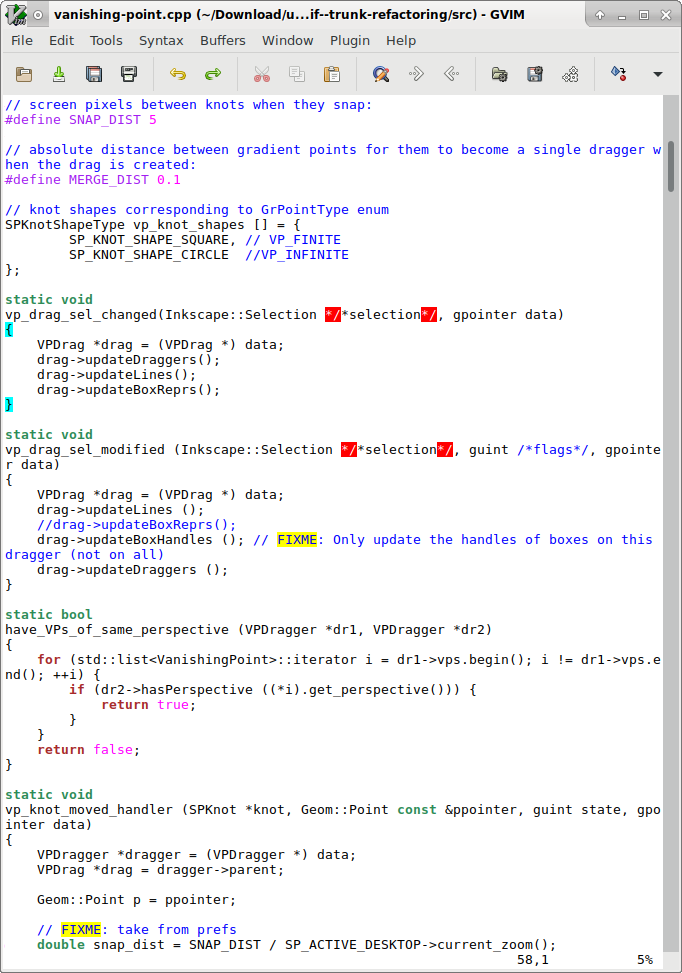682x973 pixels.
Task: Click 'VPDragger *dragger' declaration line
Action: coord(197,854)
